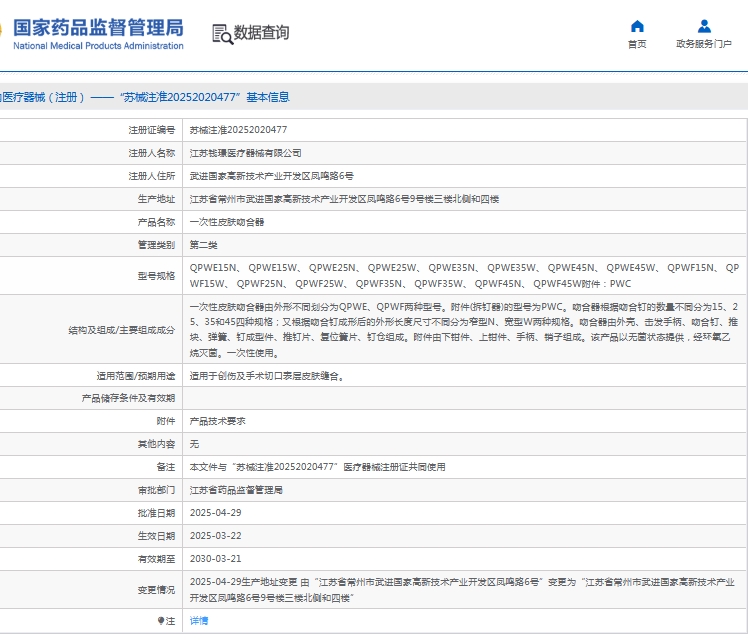Click the 注册人名称 row label

pyautogui.click(x=152, y=153)
